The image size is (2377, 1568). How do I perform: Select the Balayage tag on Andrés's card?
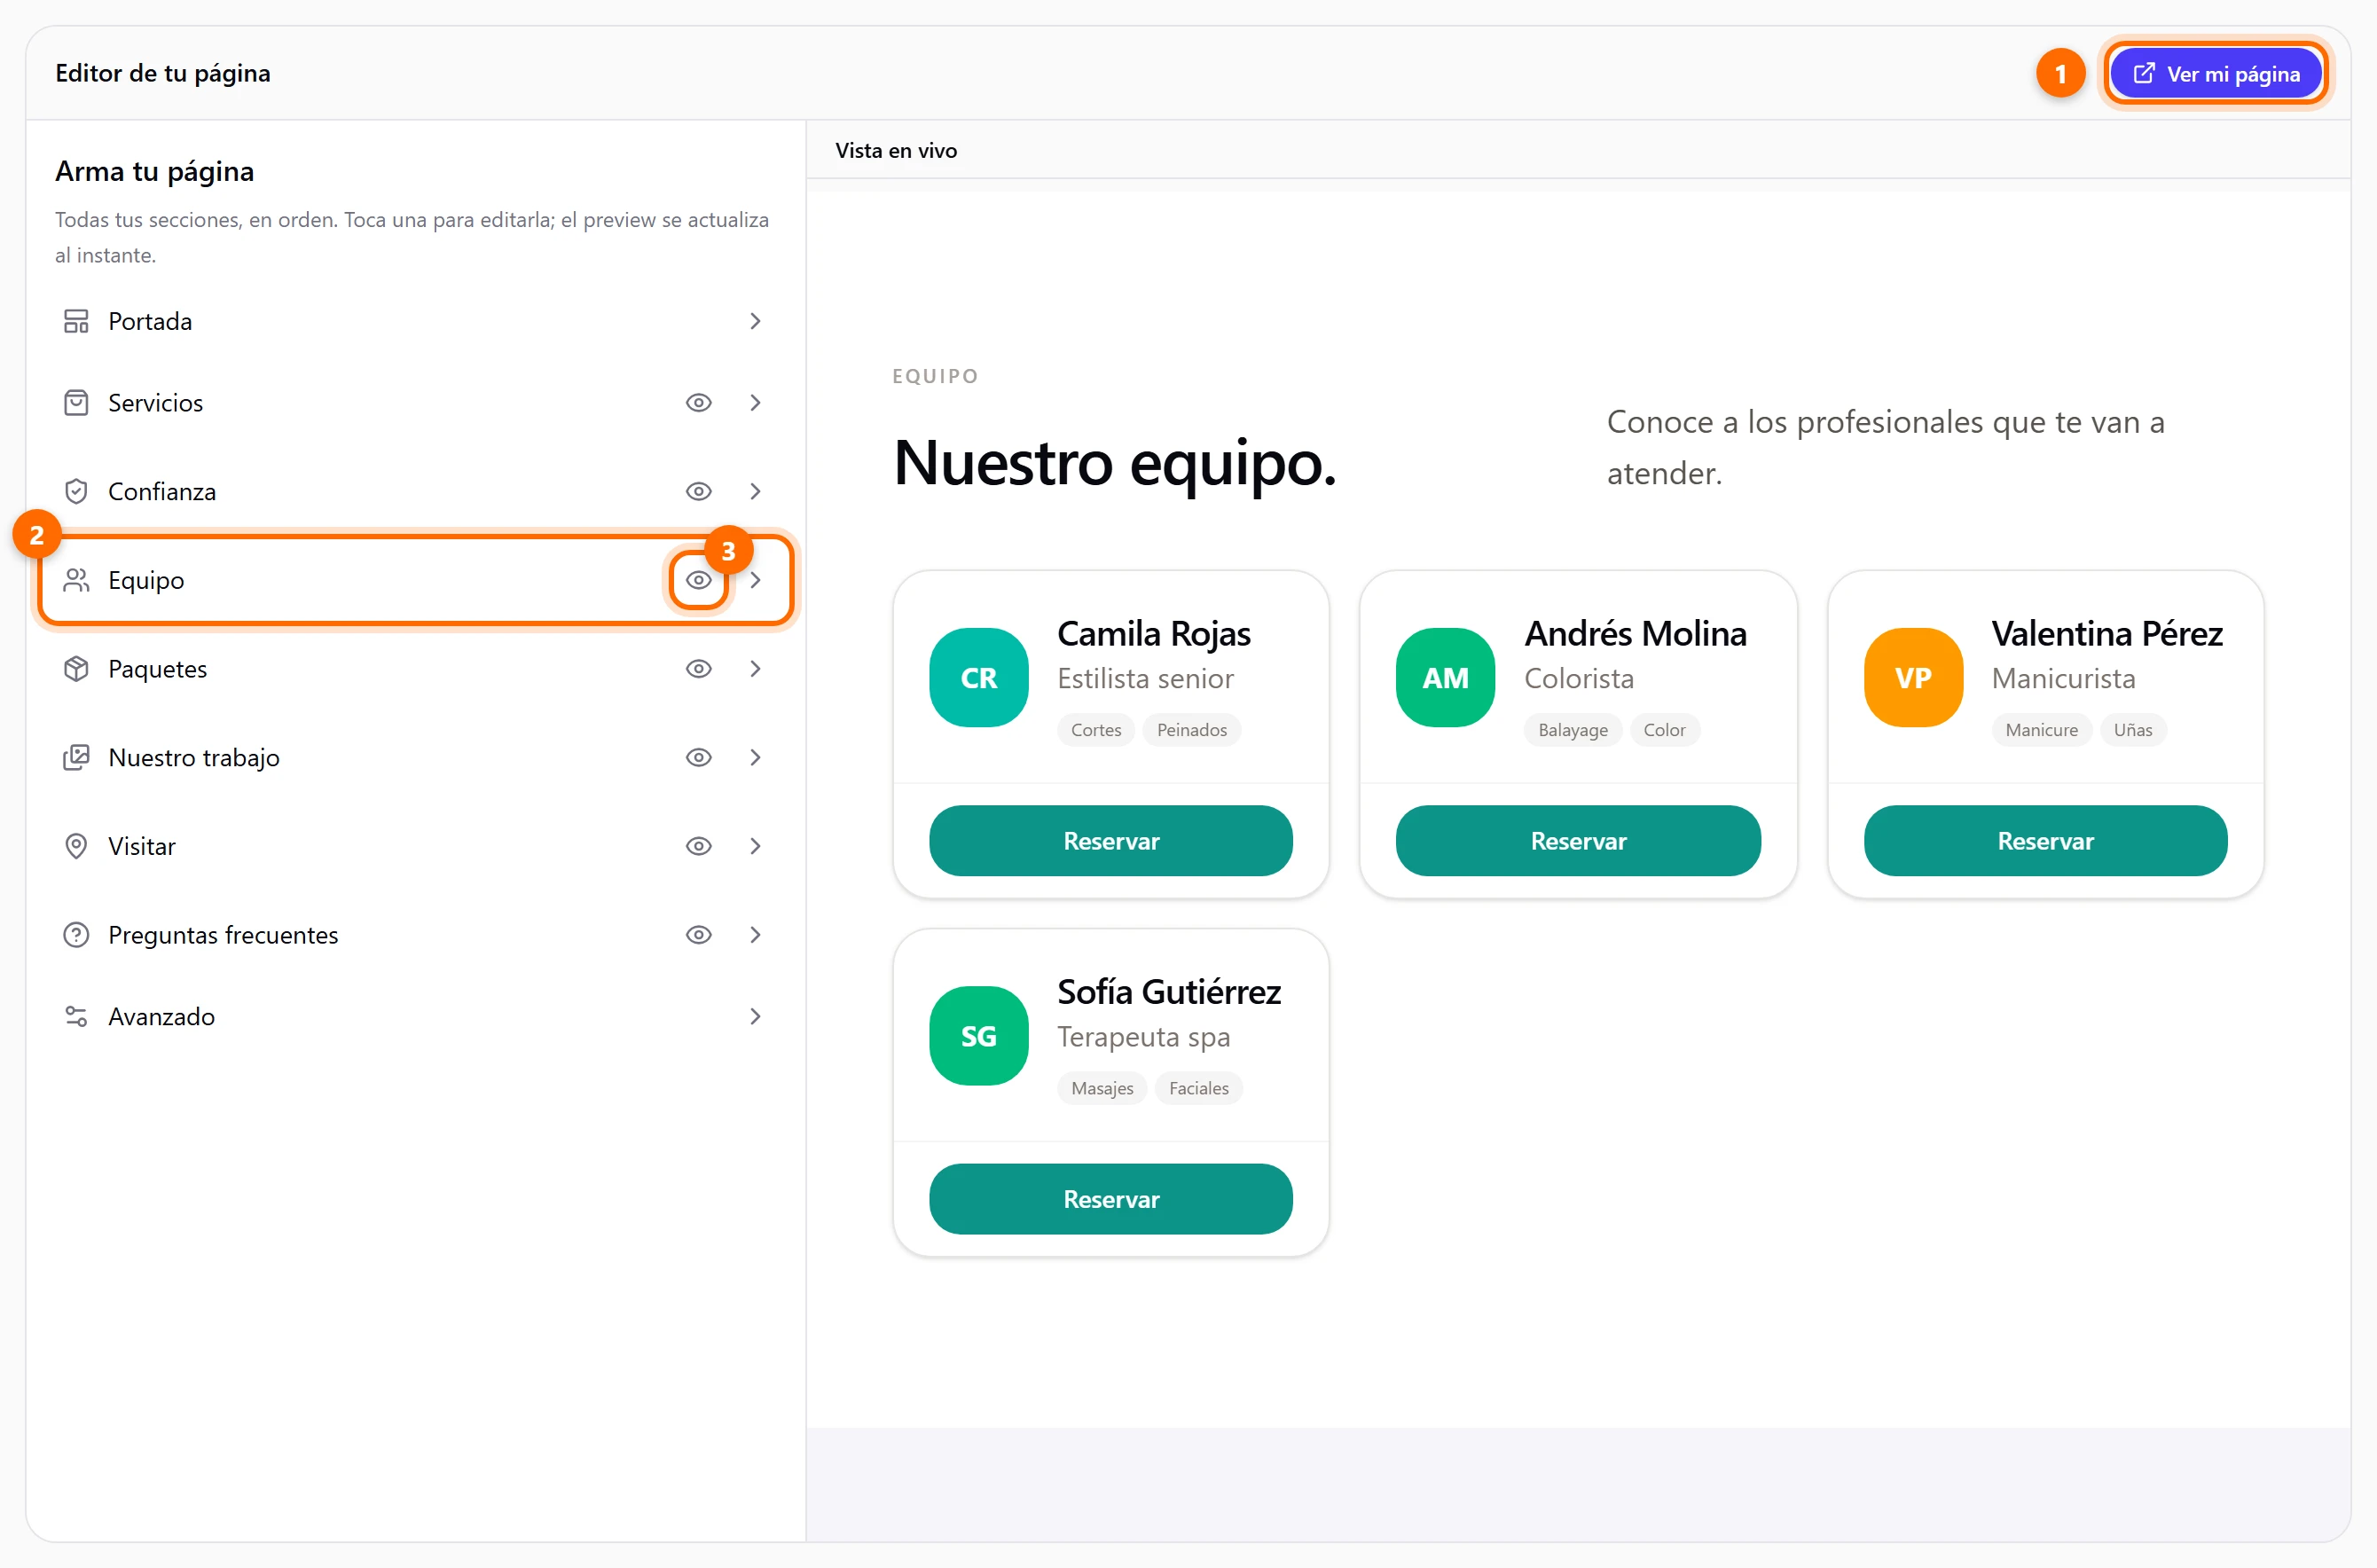(1572, 730)
